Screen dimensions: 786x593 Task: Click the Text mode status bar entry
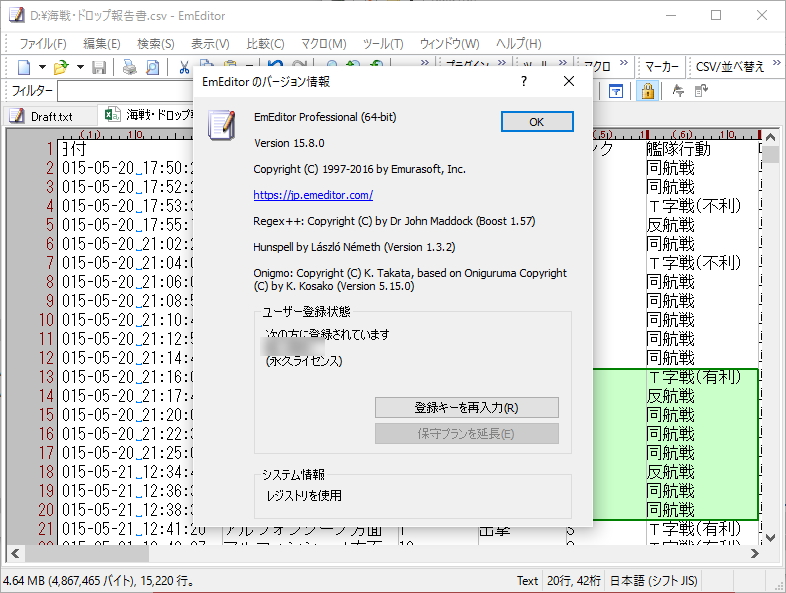point(527,581)
